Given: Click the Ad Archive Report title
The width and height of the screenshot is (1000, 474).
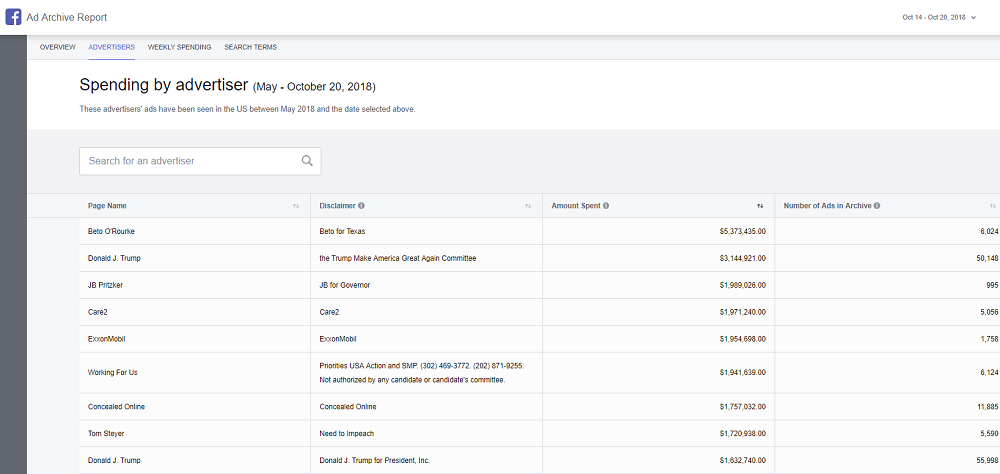Looking at the screenshot, I should (67, 17).
